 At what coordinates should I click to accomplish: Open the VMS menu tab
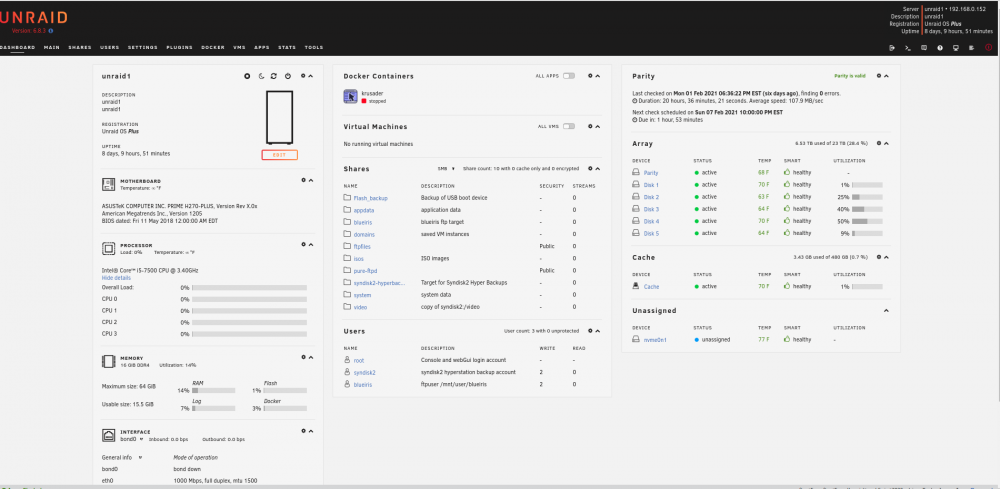point(239,47)
